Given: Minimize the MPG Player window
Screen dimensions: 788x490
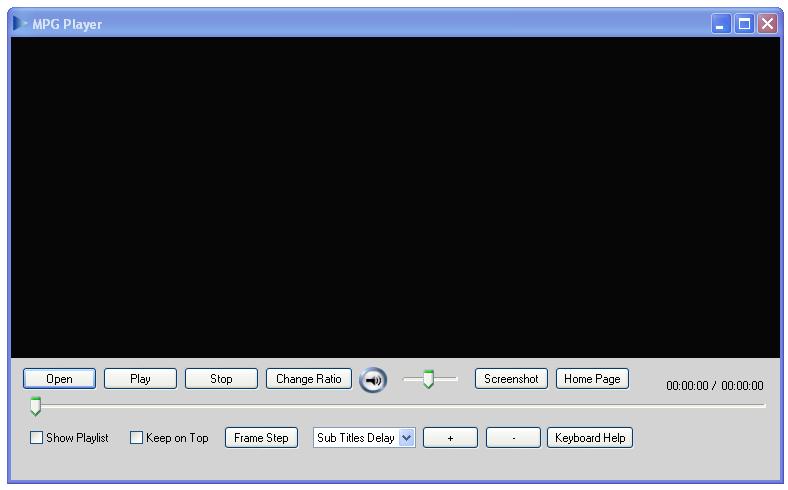Looking at the screenshot, I should (721, 24).
